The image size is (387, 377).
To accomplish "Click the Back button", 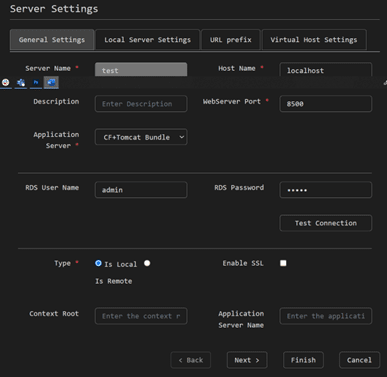I will point(191,360).
